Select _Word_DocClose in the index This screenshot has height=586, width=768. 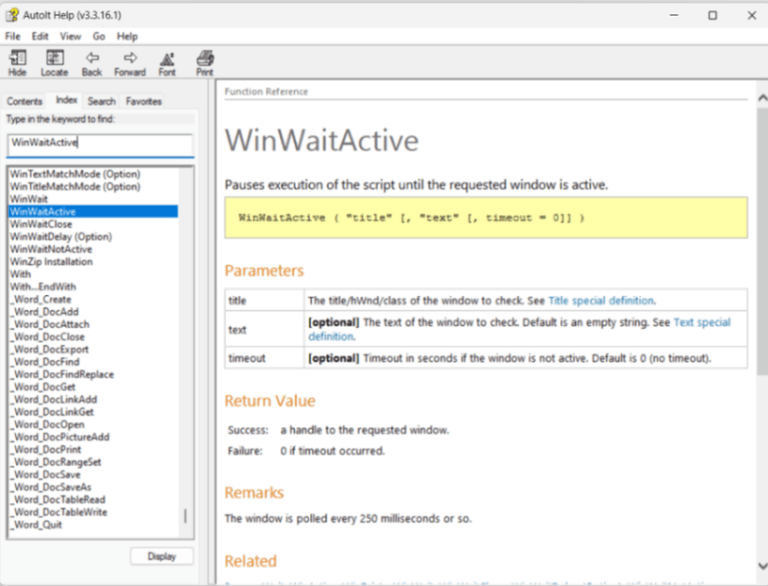(48, 337)
